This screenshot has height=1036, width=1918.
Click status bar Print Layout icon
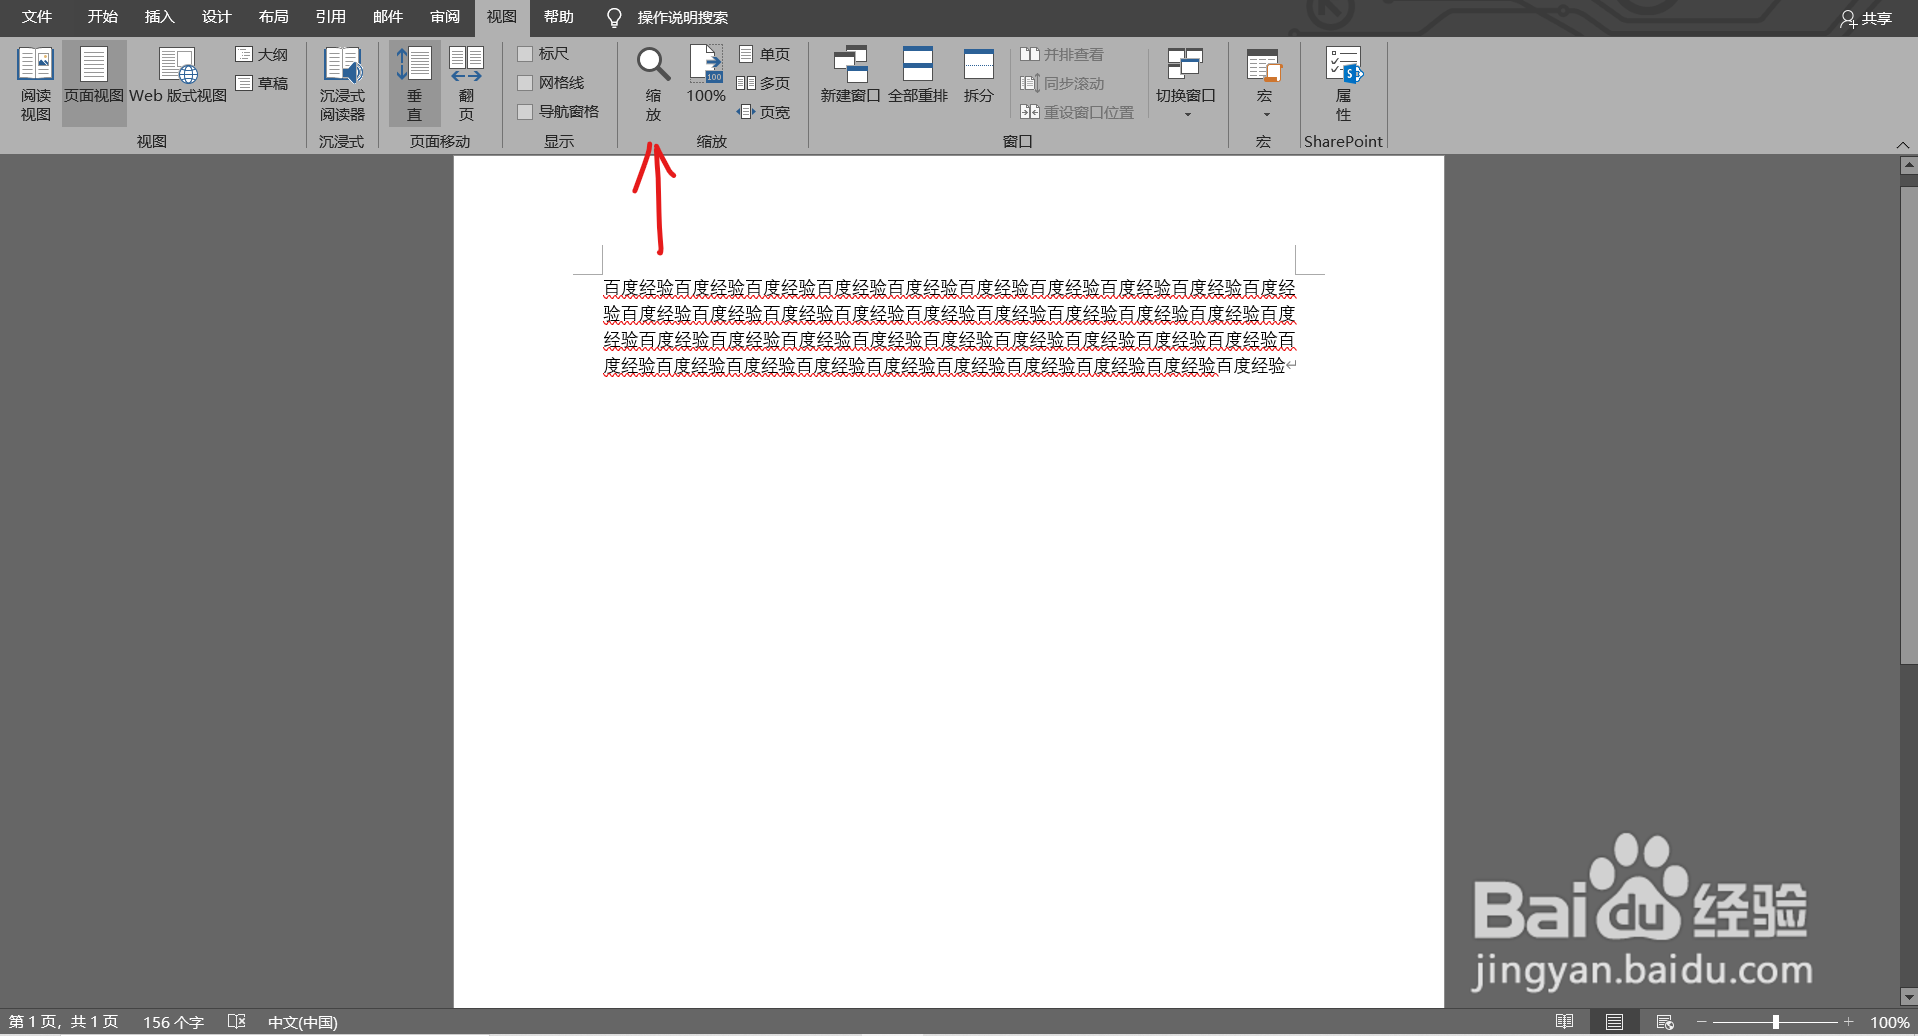coord(1614,1022)
